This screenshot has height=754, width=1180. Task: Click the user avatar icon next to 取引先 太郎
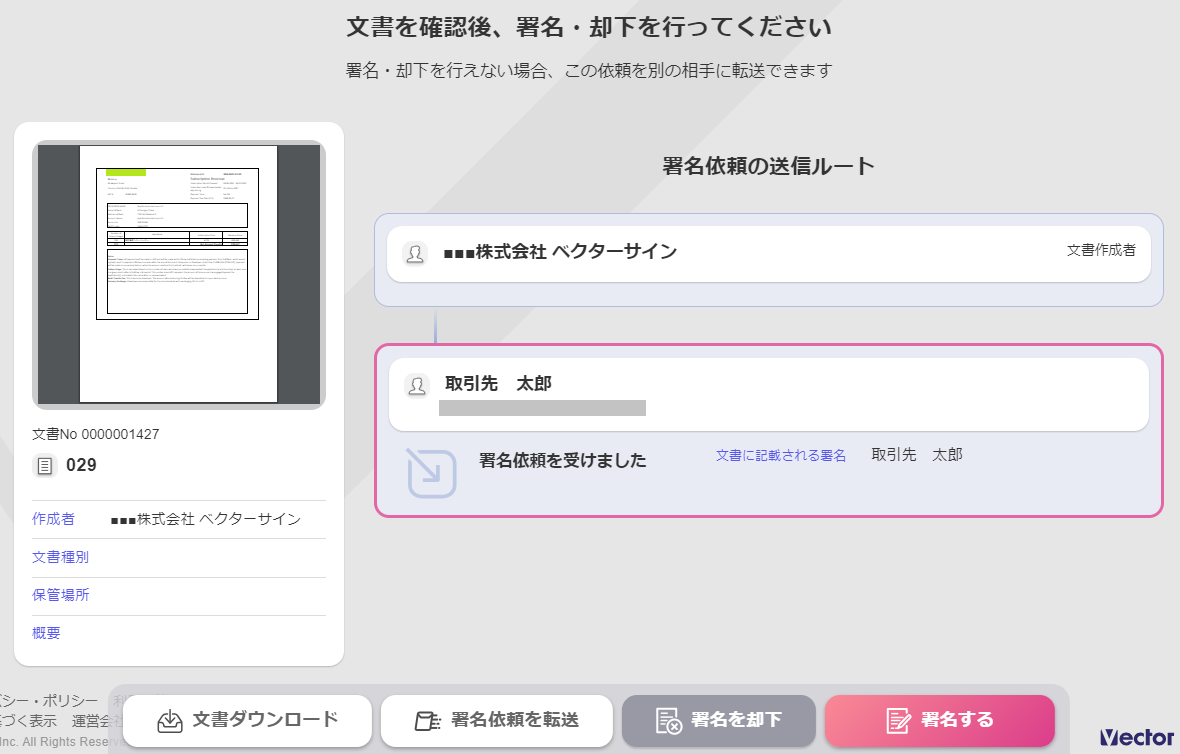point(416,386)
